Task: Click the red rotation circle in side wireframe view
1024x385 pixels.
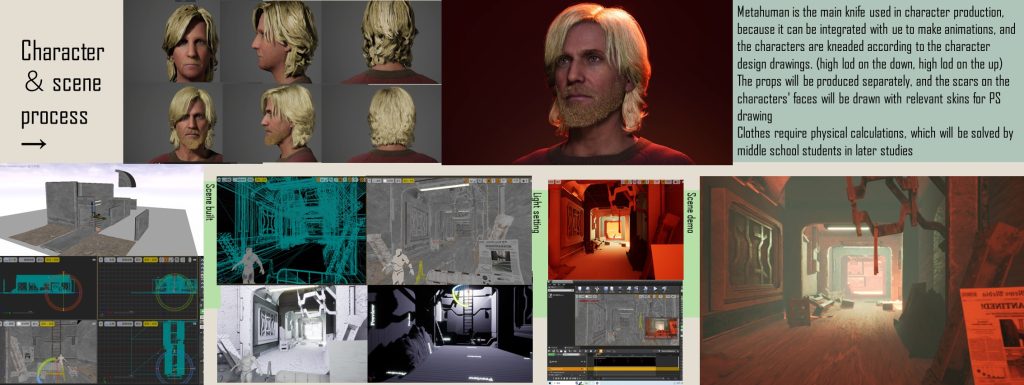Action: tap(63, 292)
